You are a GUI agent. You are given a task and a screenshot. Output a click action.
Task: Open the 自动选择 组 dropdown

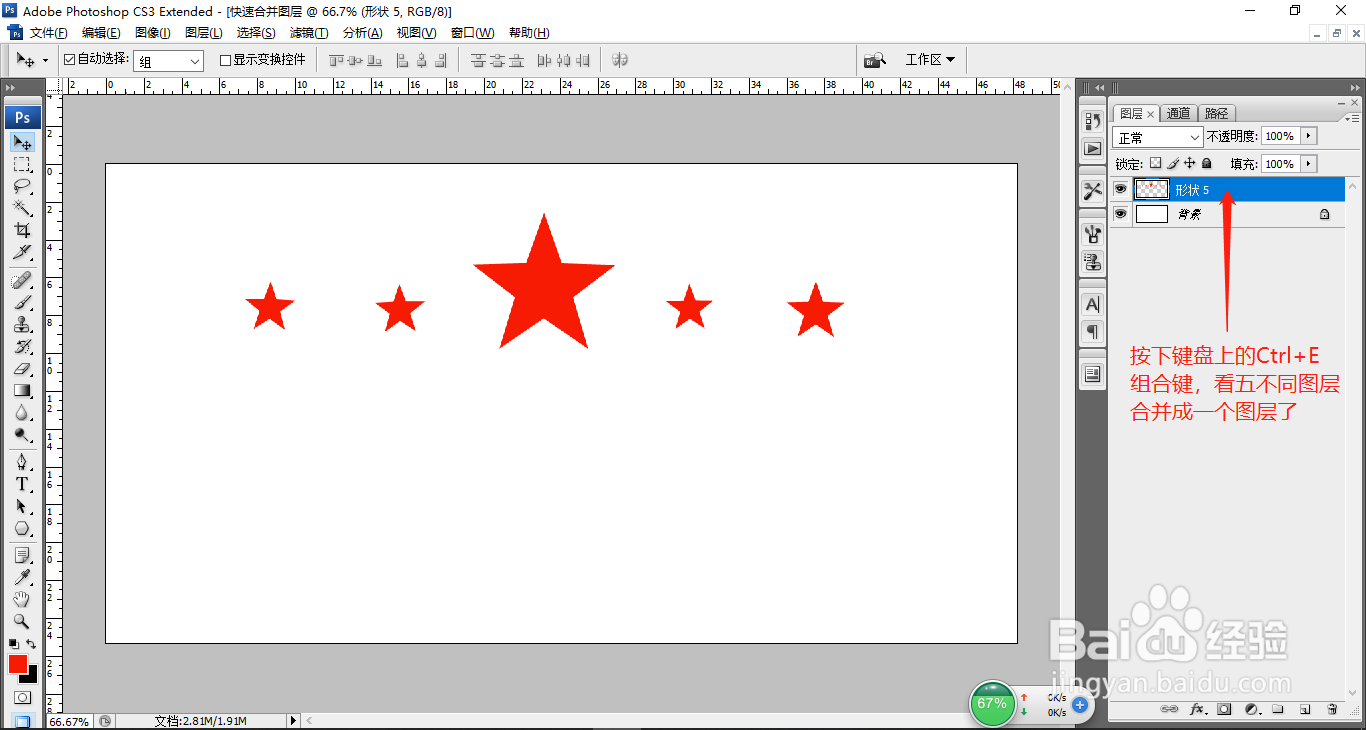[169, 61]
